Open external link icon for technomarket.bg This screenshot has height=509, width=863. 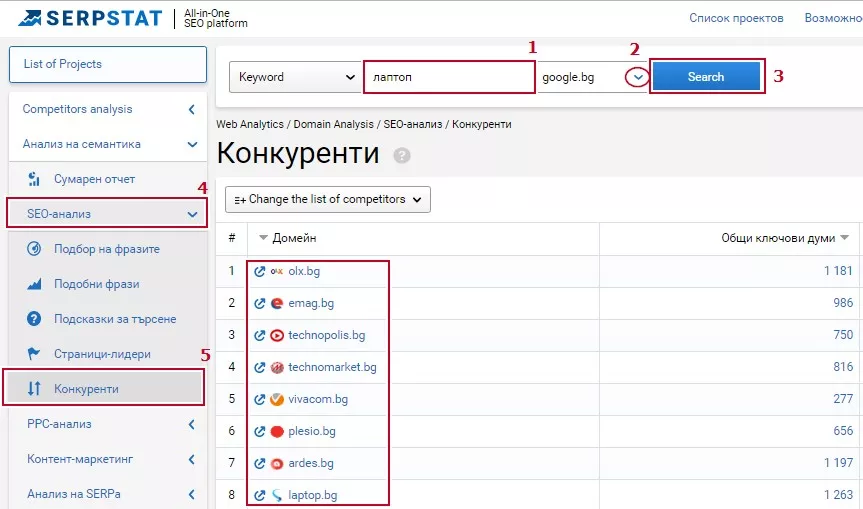click(259, 367)
